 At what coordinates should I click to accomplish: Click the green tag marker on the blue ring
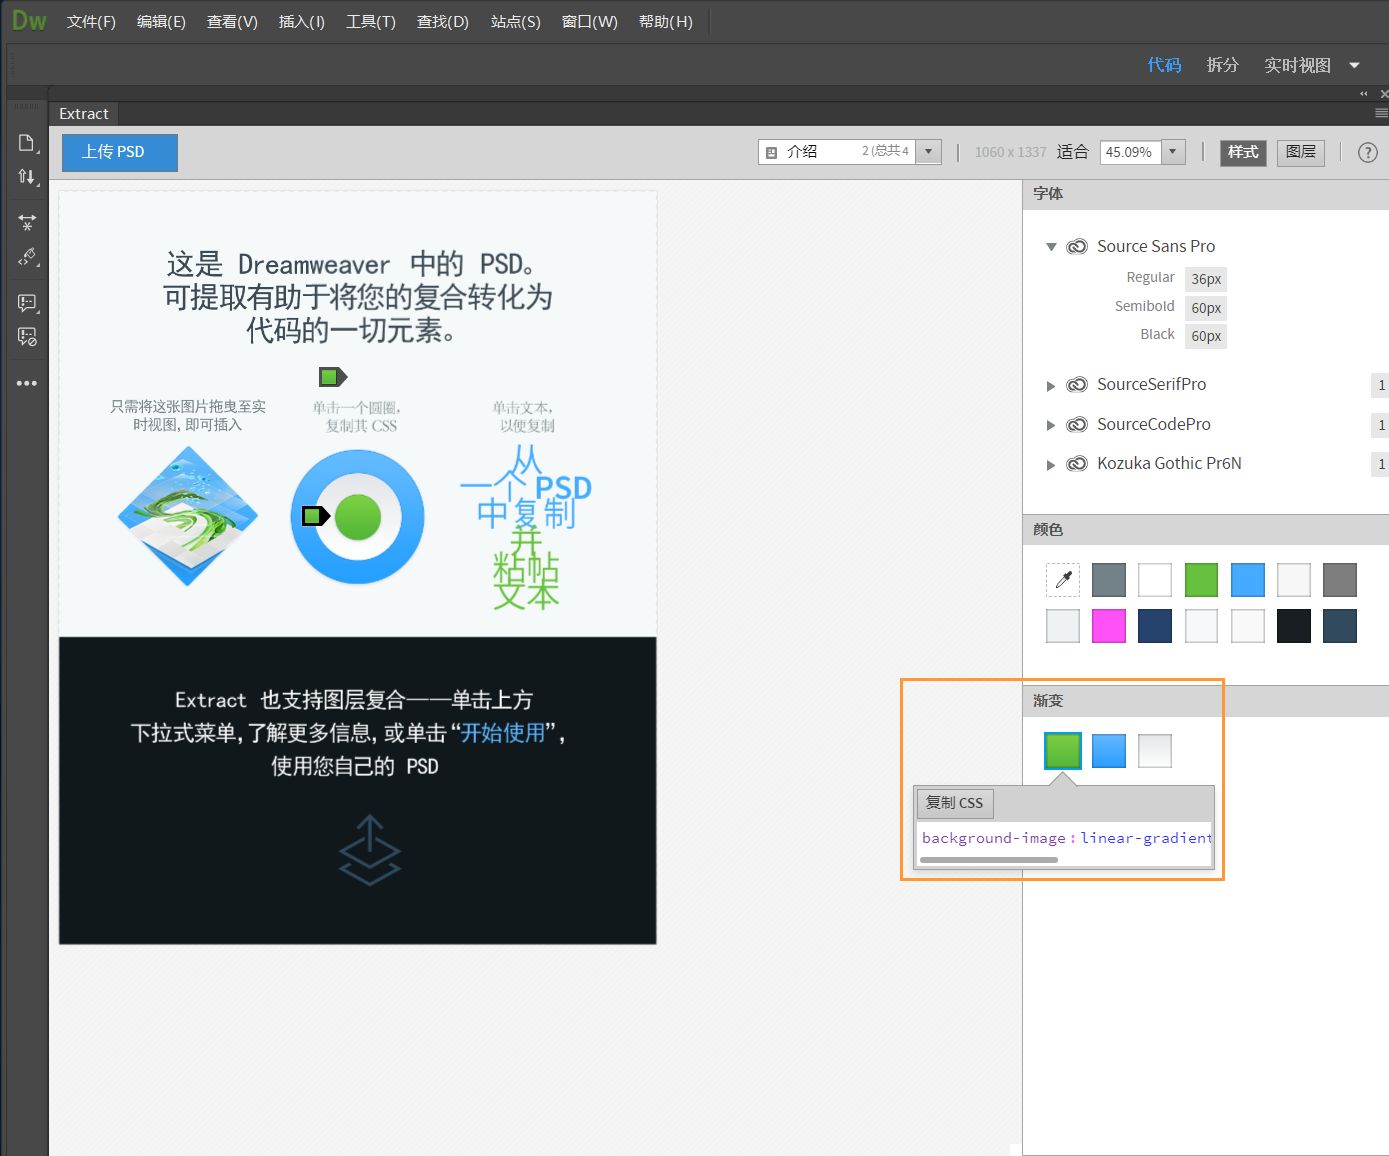pyautogui.click(x=316, y=516)
